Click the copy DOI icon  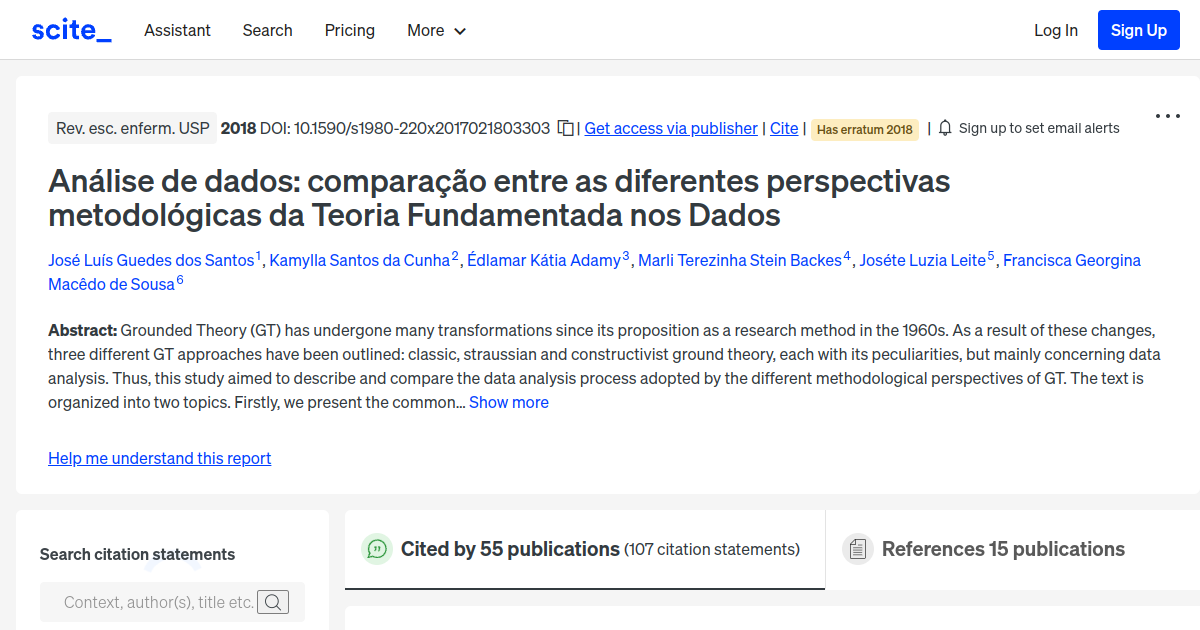pyautogui.click(x=565, y=128)
